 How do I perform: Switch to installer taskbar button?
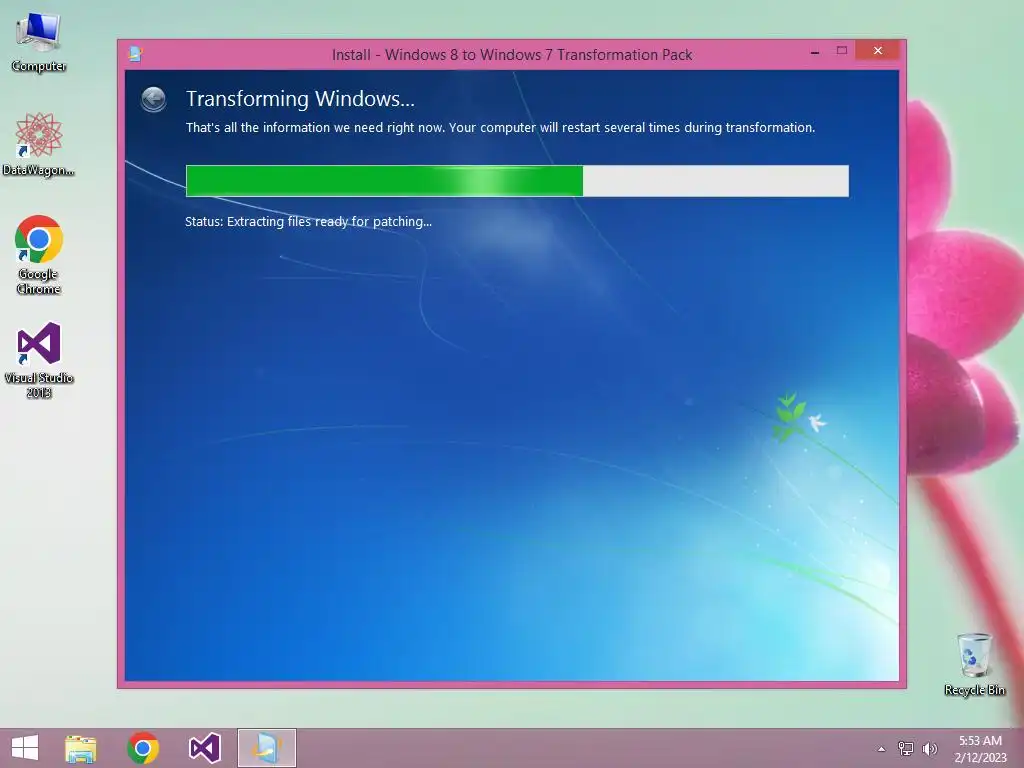tap(266, 748)
